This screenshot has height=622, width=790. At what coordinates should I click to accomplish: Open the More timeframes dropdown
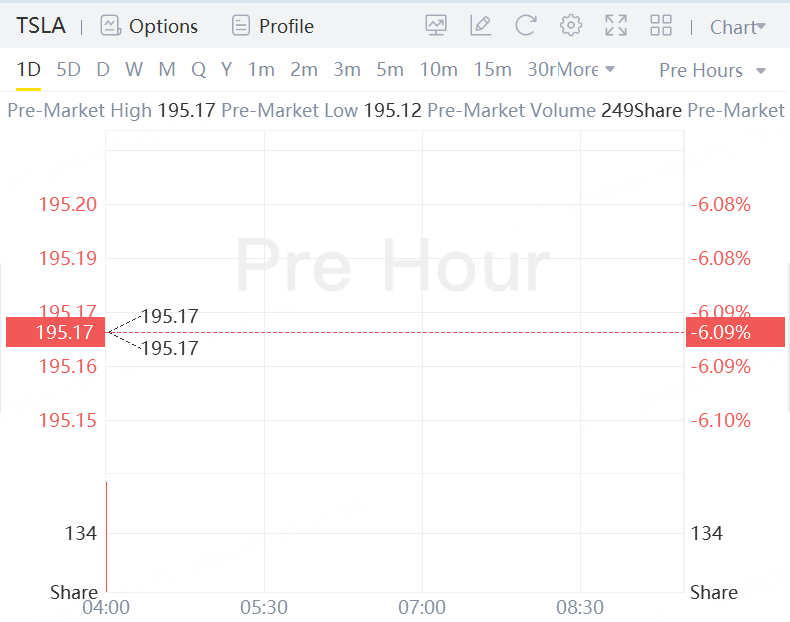click(x=586, y=70)
